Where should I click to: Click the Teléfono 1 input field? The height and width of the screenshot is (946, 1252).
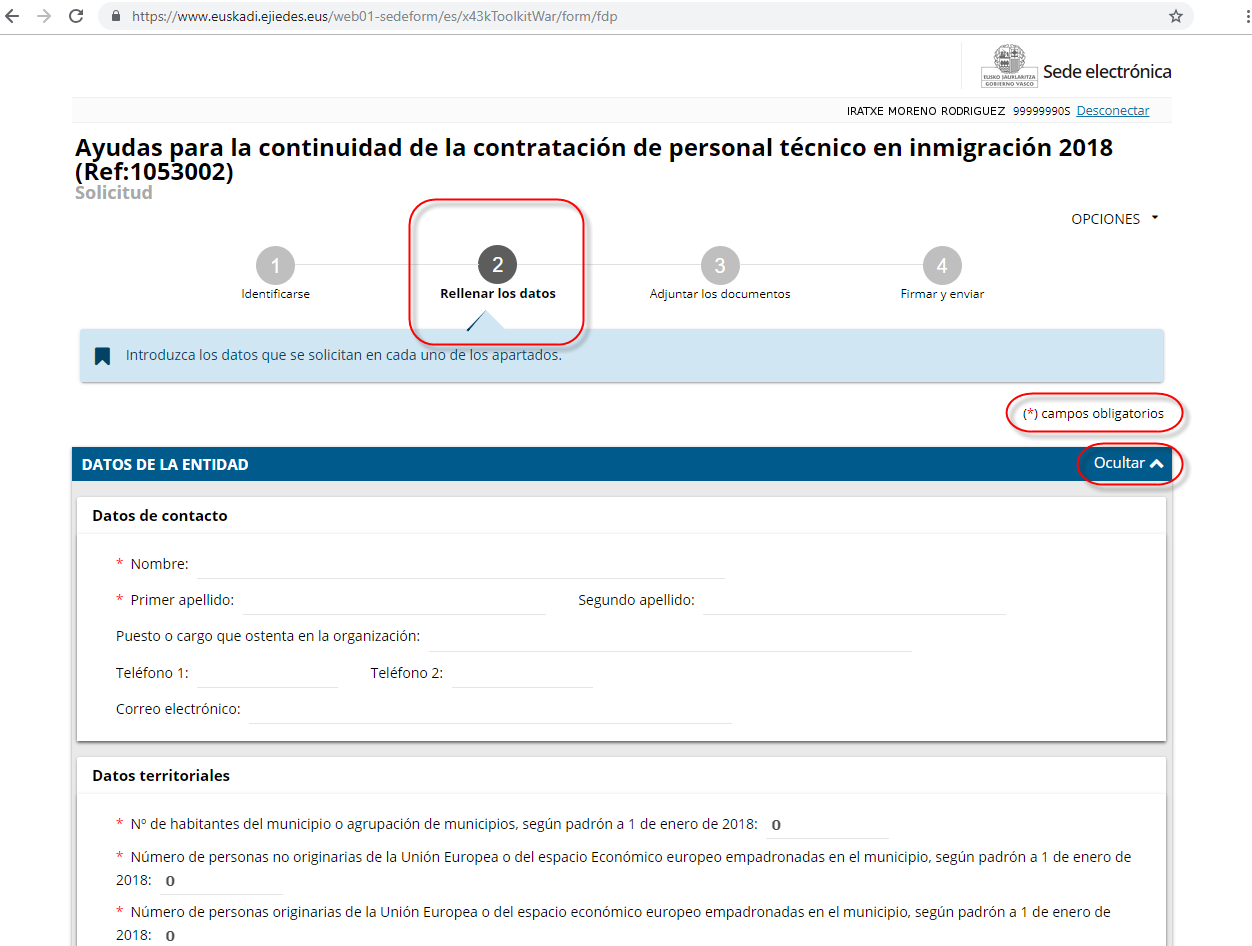[x=267, y=674]
